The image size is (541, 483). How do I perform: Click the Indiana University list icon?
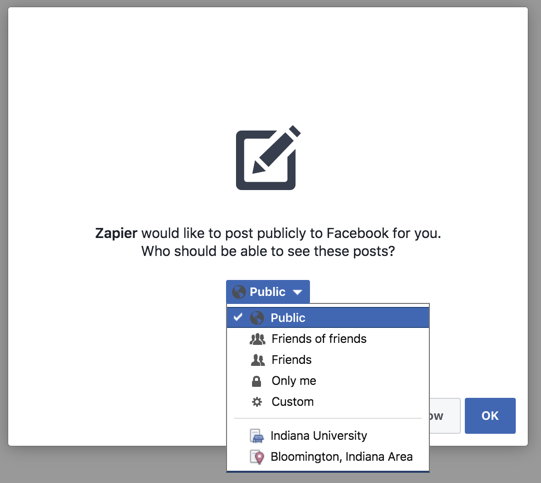coord(256,436)
